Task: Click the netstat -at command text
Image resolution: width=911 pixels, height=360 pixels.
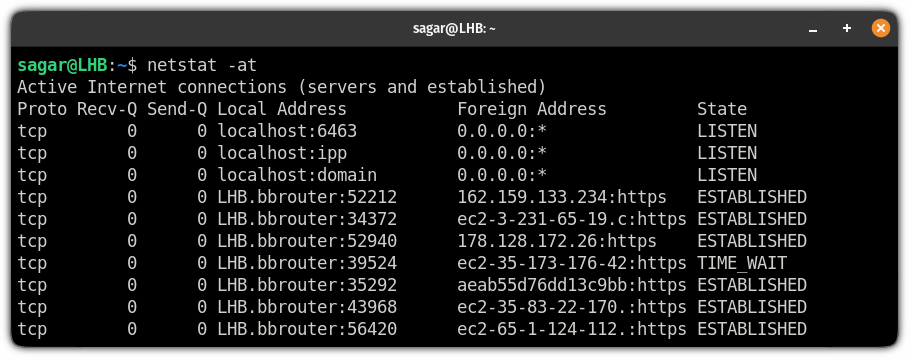Action: pyautogui.click(x=202, y=65)
